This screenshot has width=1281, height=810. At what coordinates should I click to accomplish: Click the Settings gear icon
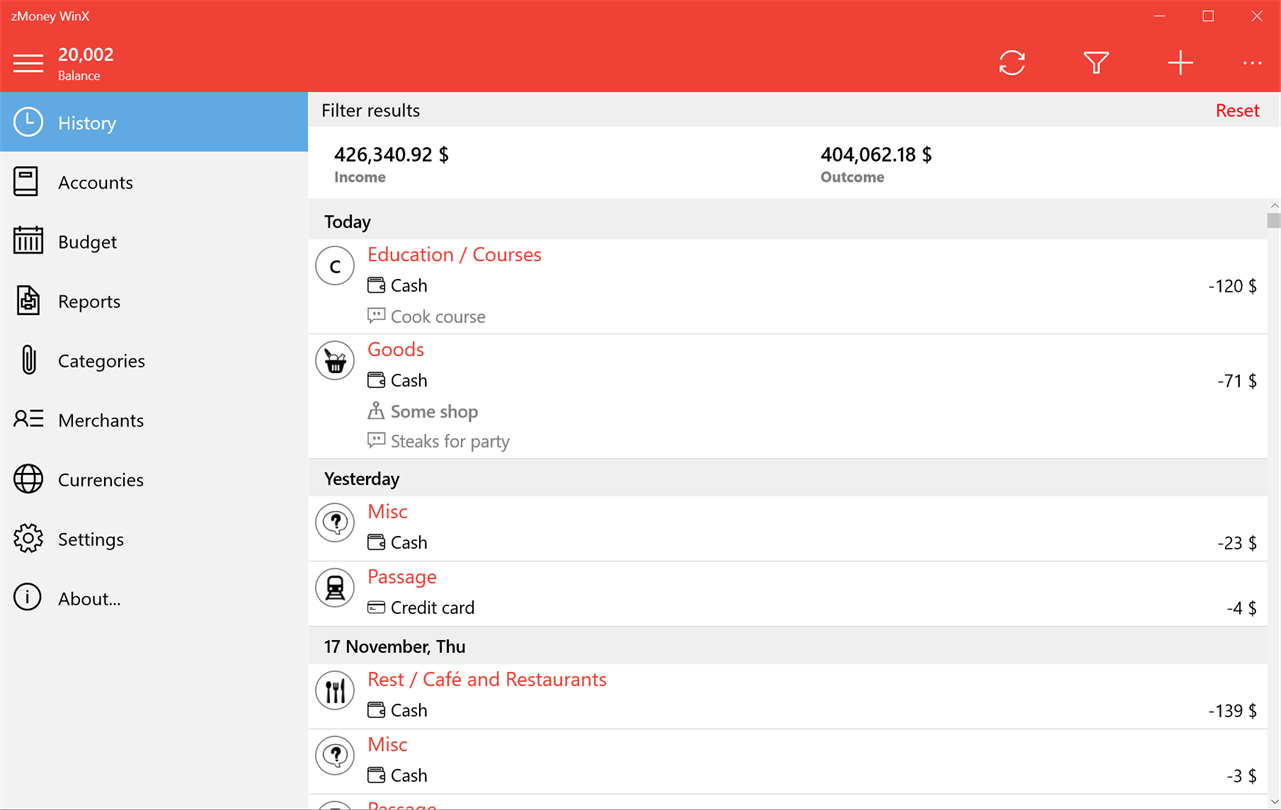click(x=28, y=538)
